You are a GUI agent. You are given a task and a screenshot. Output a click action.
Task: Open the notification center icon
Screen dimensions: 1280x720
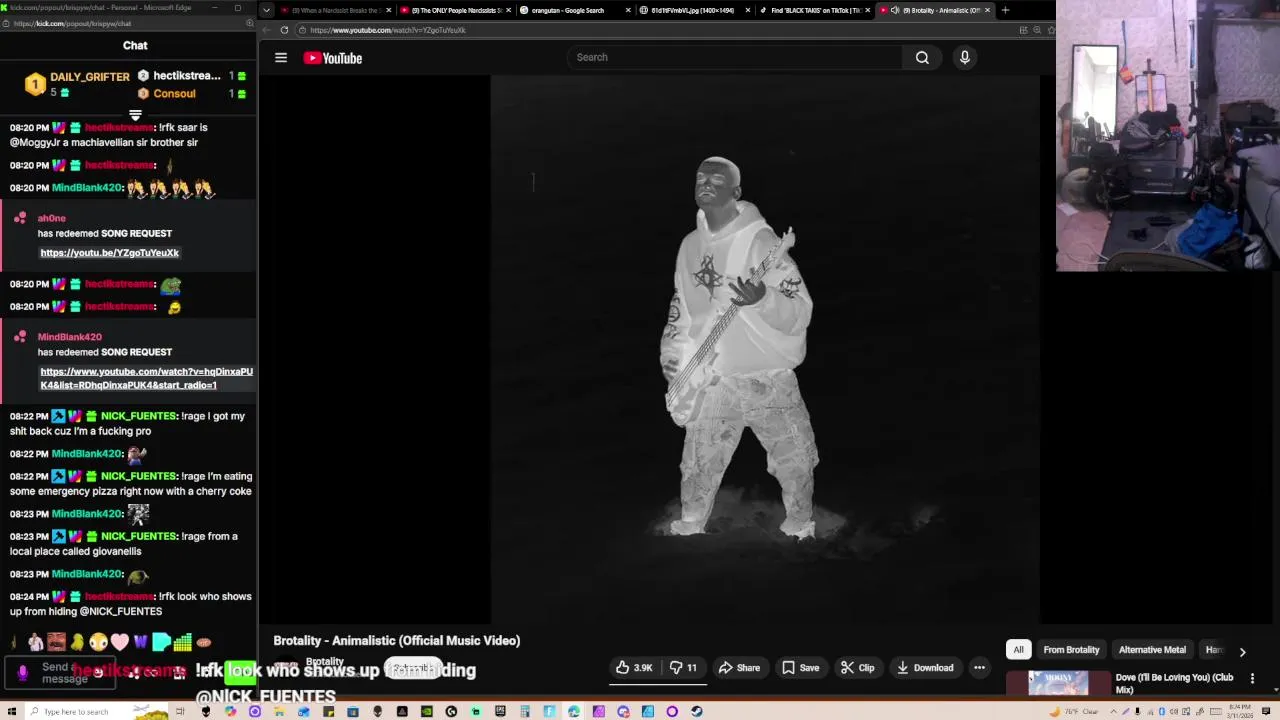(x=1268, y=712)
